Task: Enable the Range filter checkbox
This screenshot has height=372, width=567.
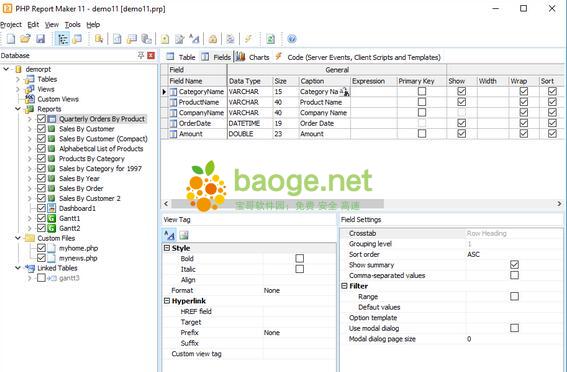Action: 514,296
